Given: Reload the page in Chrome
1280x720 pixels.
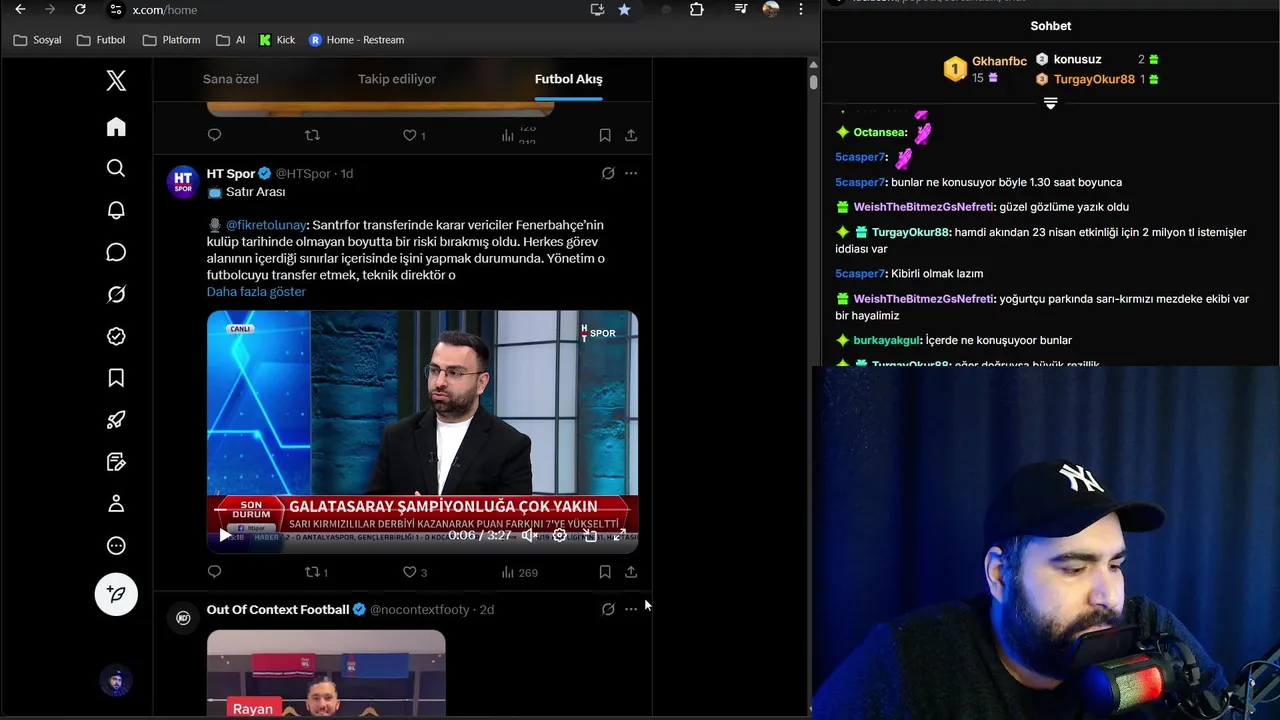Looking at the screenshot, I should pos(80,9).
